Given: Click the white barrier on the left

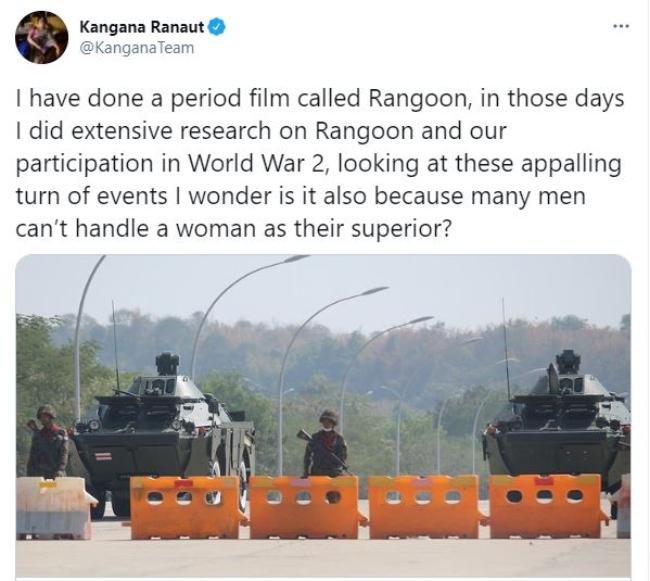Looking at the screenshot, I should [54, 508].
